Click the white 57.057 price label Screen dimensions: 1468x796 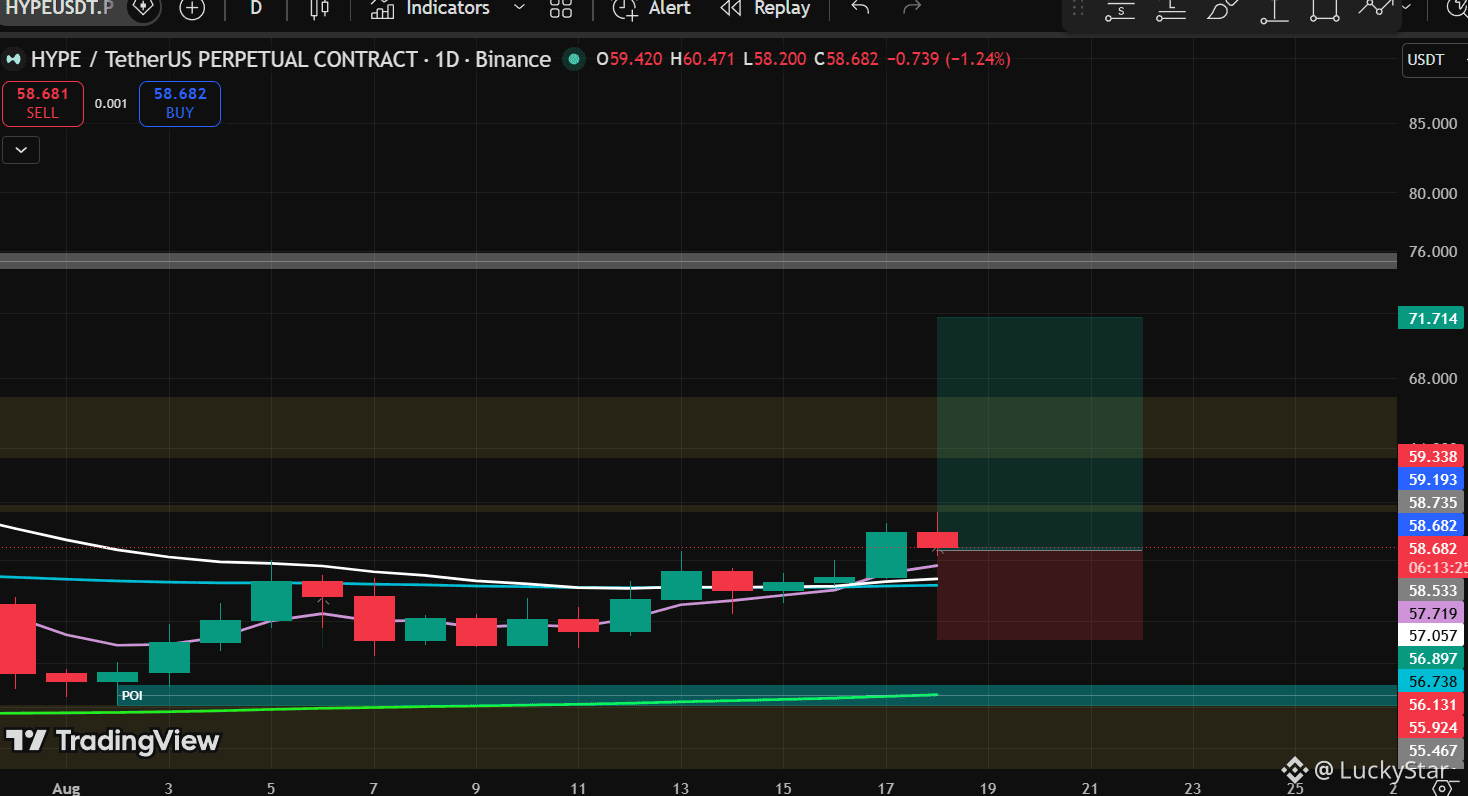(x=1431, y=635)
